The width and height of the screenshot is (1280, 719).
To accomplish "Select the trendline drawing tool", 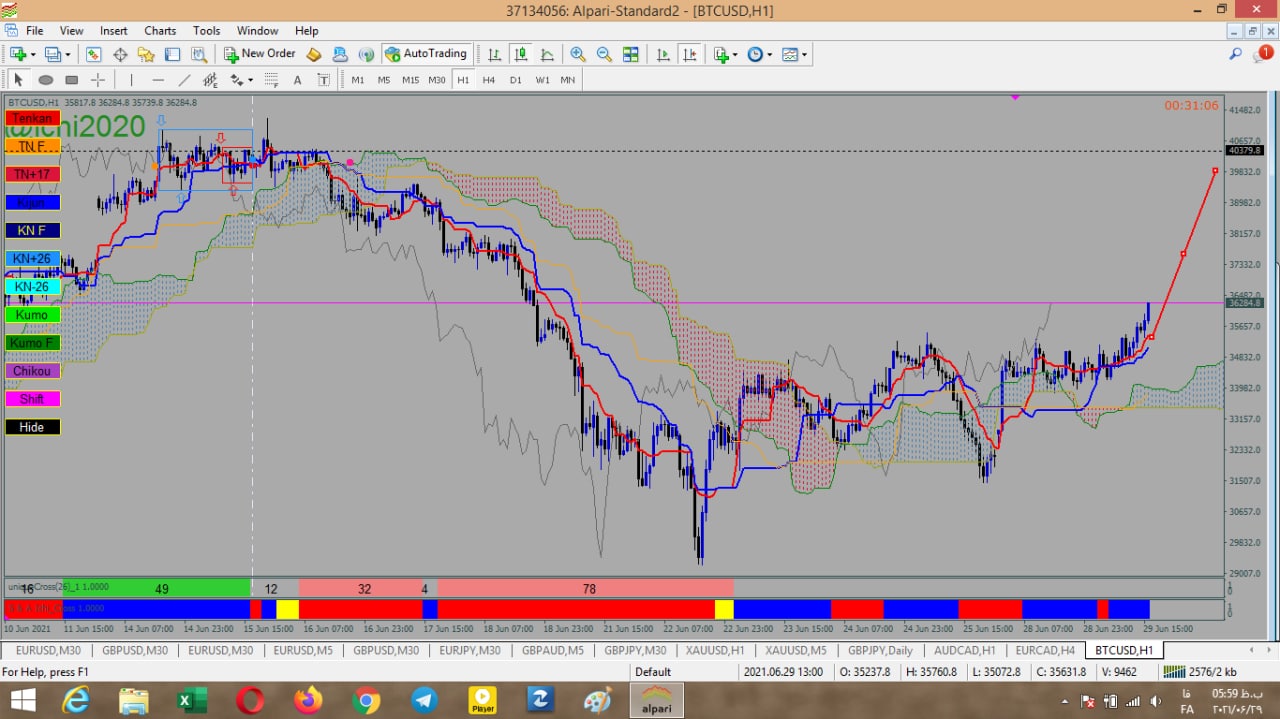I will click(x=184, y=80).
